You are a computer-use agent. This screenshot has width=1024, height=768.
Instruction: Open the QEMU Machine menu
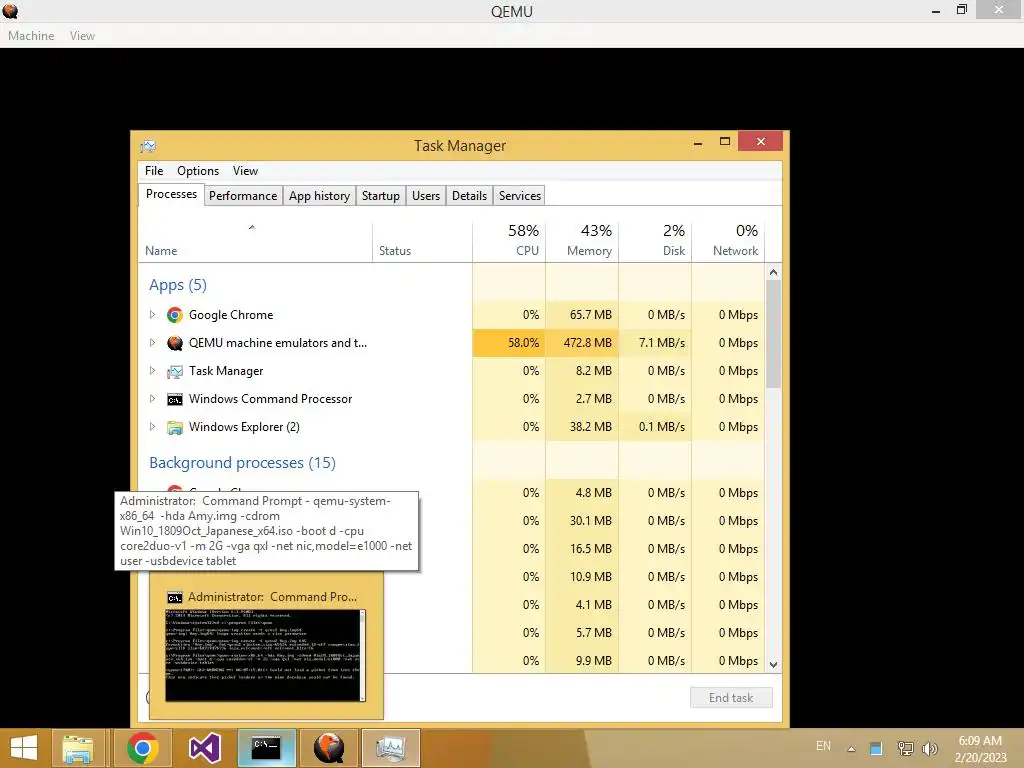click(31, 36)
